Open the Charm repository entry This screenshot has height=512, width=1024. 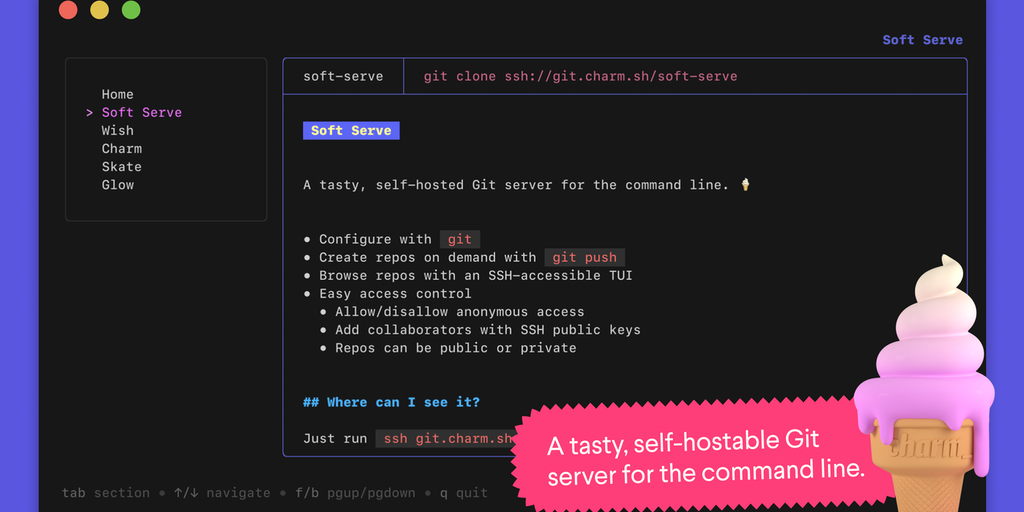click(x=121, y=149)
